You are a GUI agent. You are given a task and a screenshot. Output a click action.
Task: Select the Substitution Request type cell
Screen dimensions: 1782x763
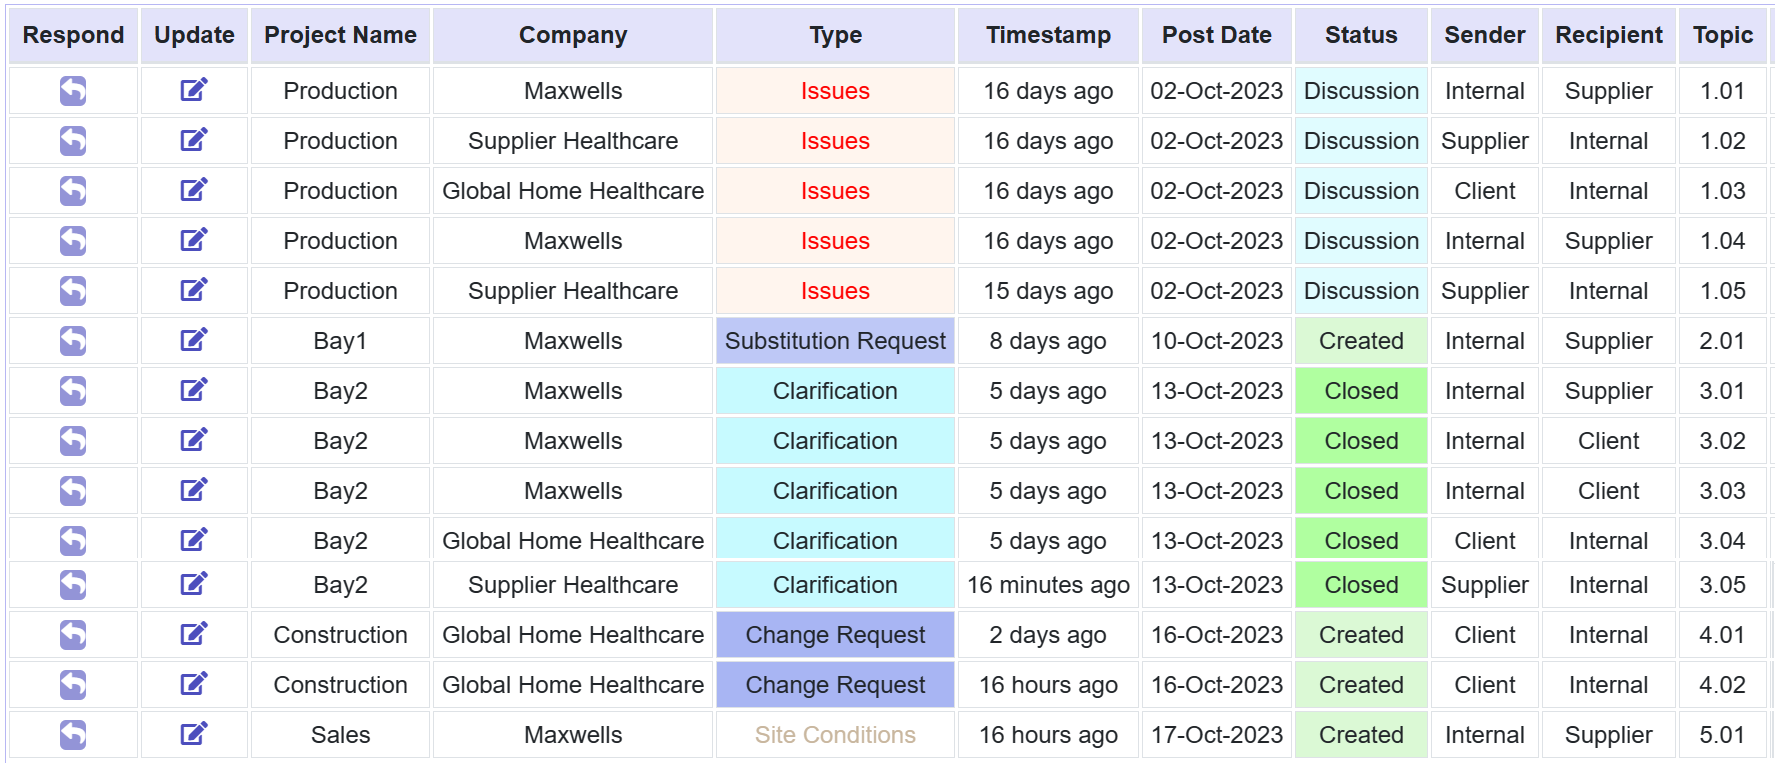835,341
